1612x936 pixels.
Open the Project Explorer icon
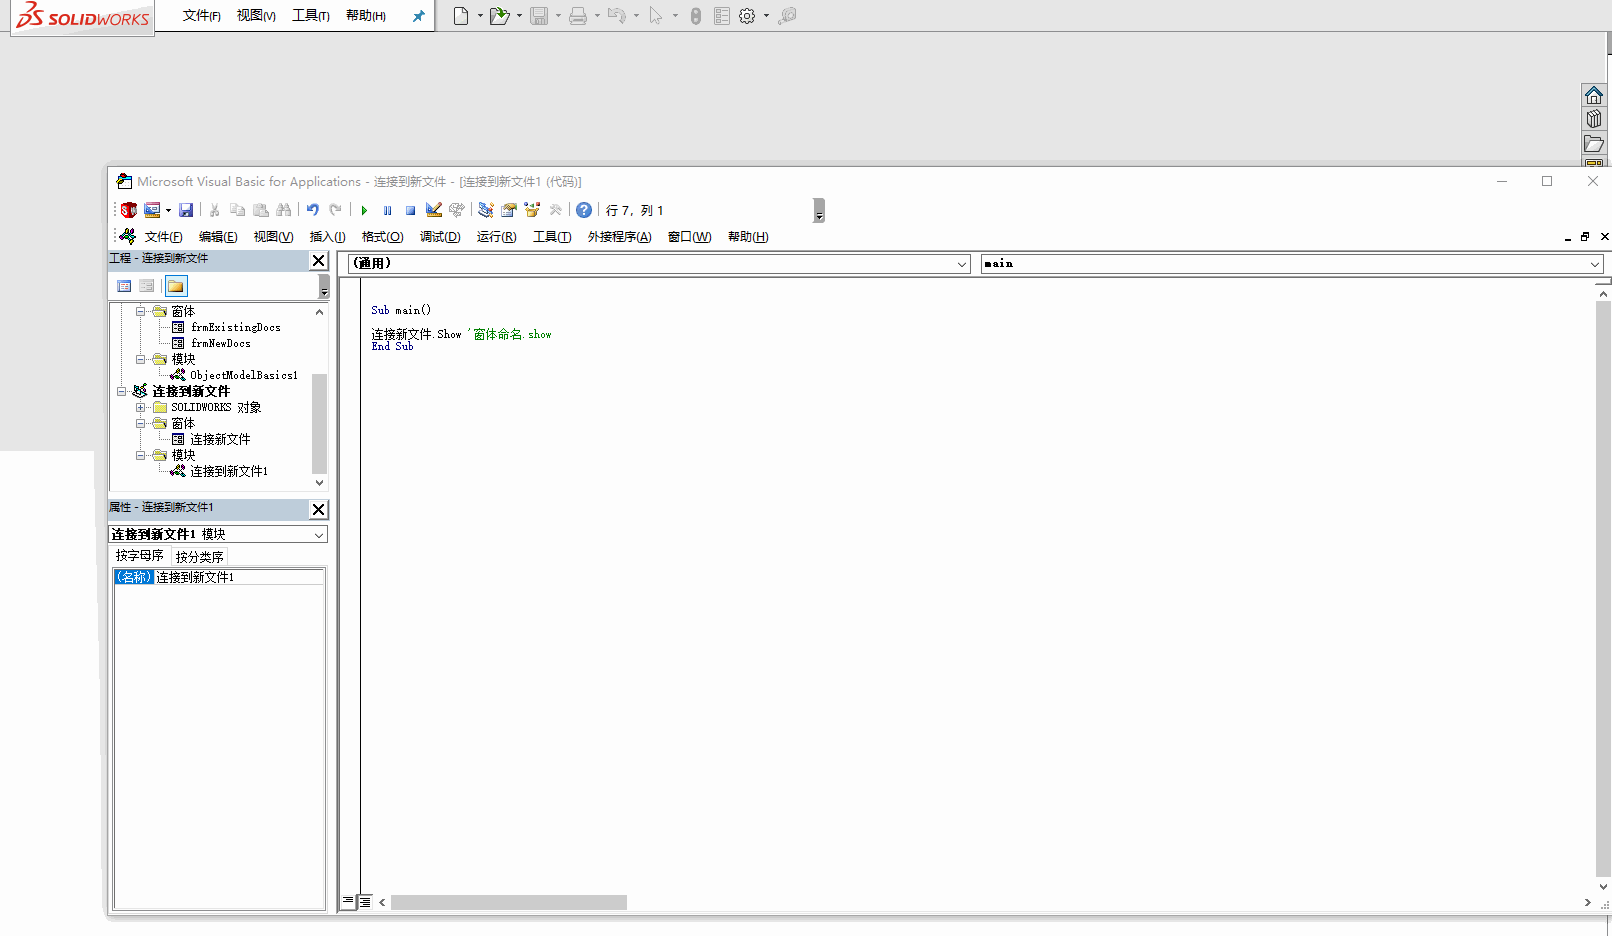tap(486, 210)
